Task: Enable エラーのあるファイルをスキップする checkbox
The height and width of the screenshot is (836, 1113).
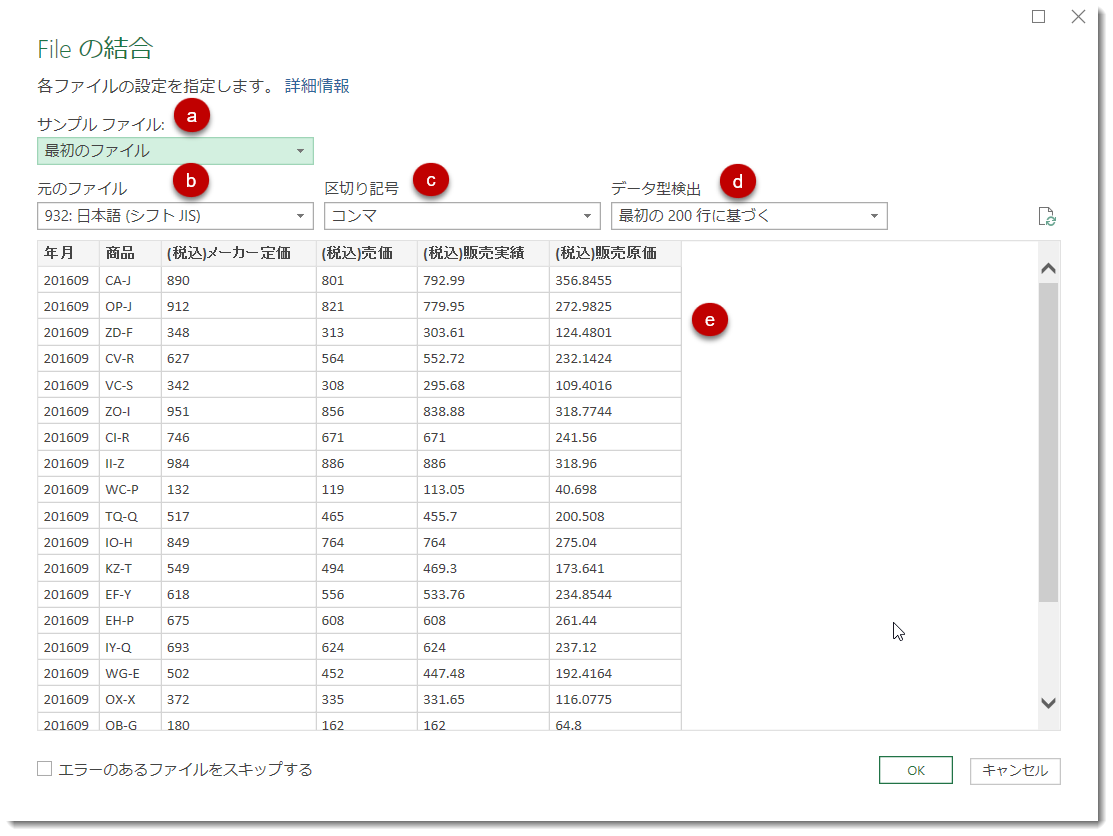Action: [45, 769]
